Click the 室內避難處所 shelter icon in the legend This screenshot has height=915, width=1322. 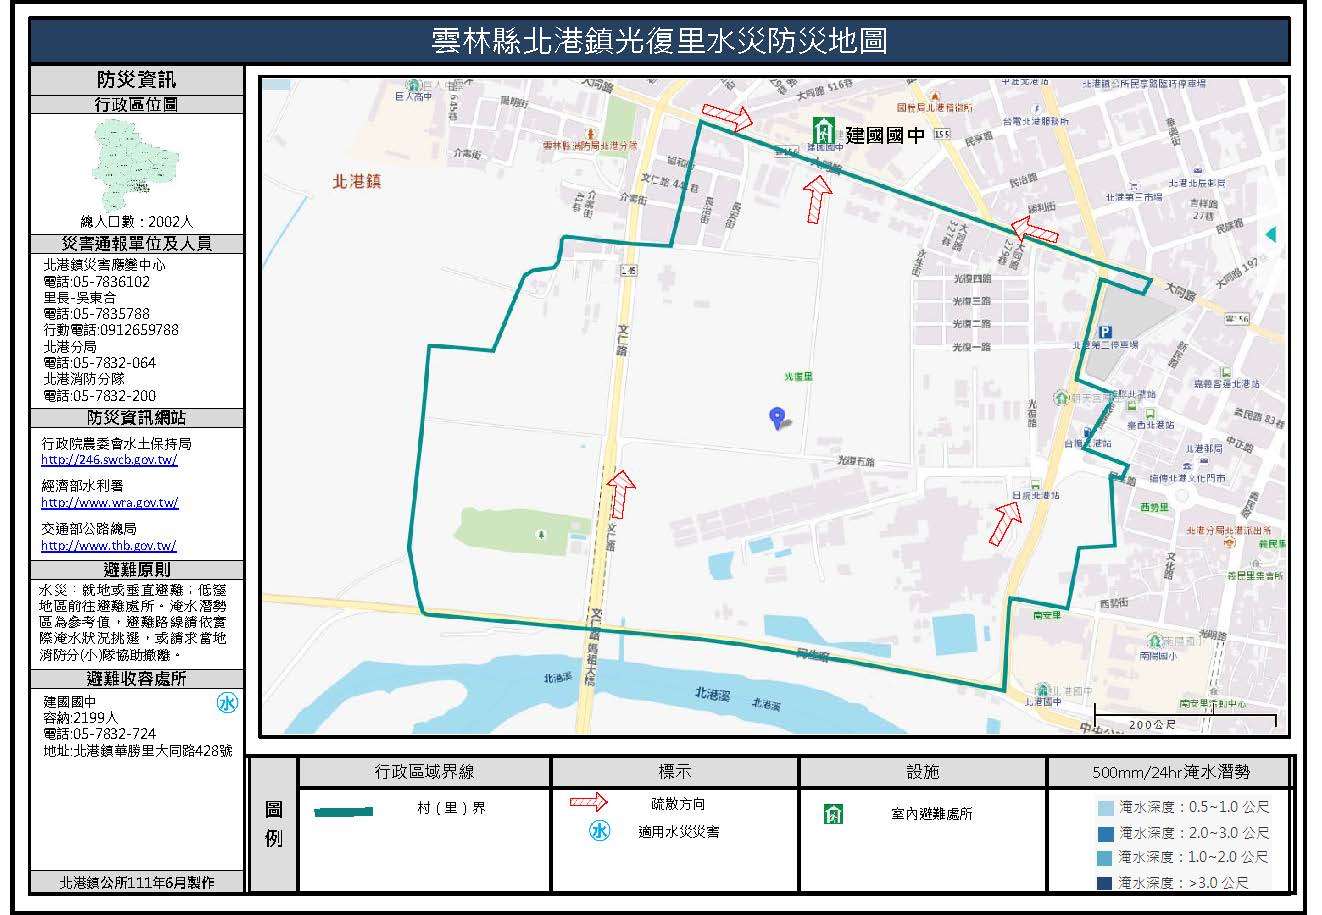tap(833, 814)
